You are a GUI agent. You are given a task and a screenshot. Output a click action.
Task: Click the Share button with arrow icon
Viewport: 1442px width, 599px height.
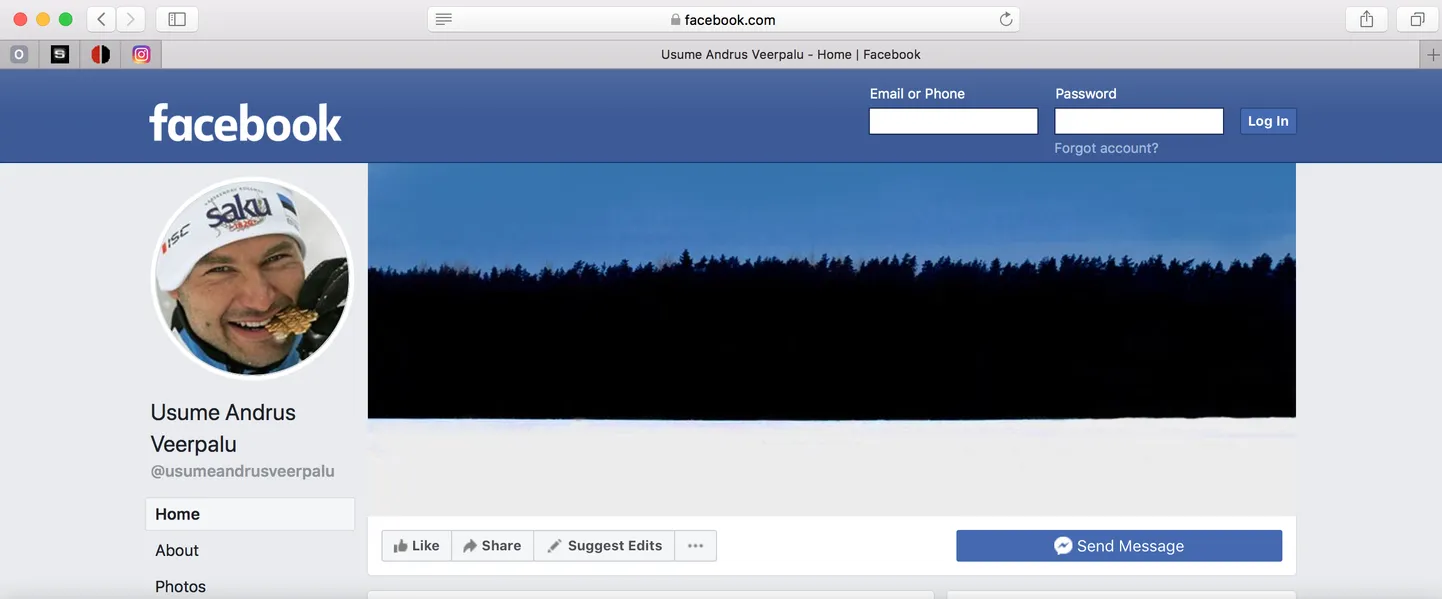pos(493,546)
